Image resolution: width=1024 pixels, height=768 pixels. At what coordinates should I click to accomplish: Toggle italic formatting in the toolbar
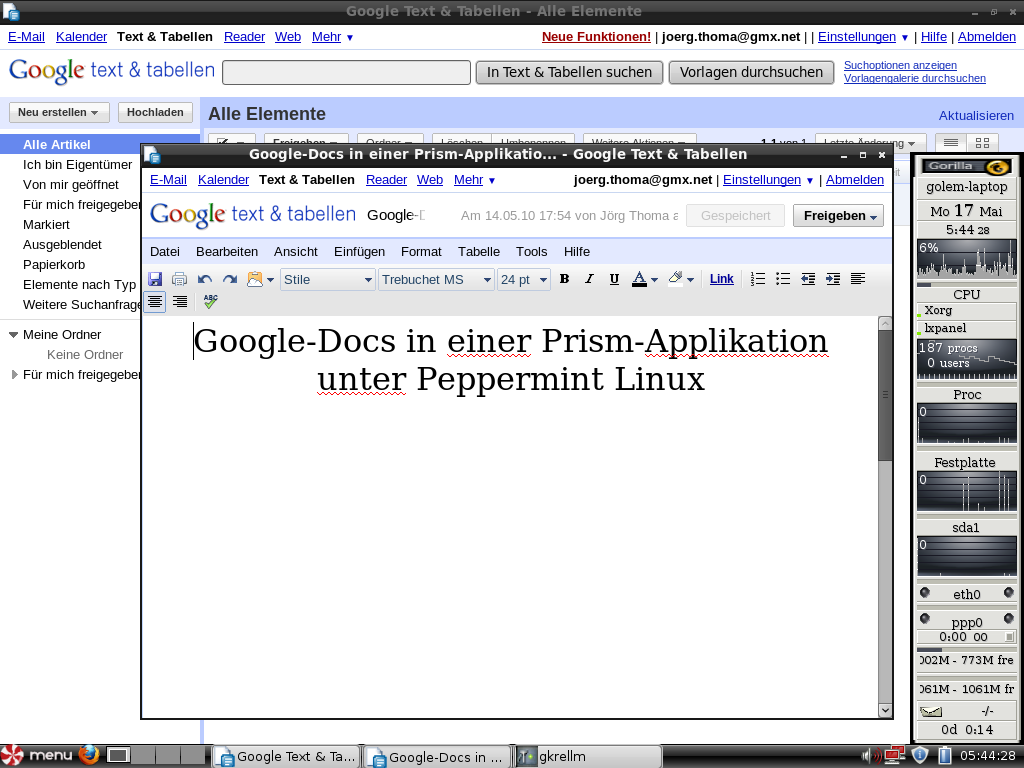tap(588, 279)
